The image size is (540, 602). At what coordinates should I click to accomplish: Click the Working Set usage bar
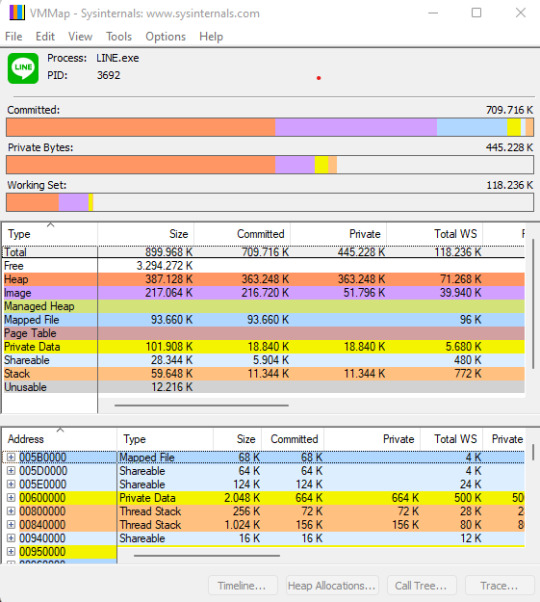(x=270, y=202)
